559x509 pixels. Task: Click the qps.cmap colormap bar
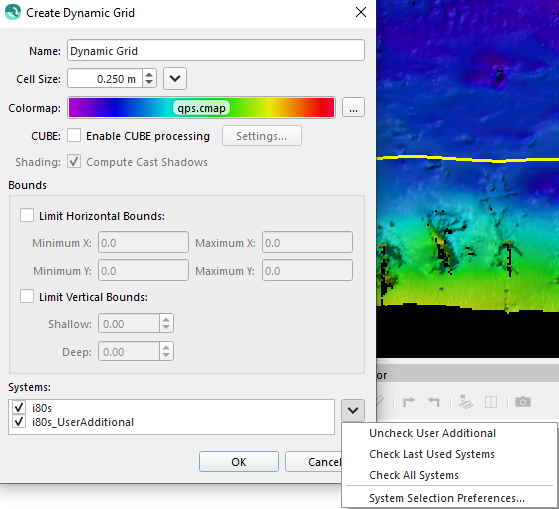tap(201, 107)
